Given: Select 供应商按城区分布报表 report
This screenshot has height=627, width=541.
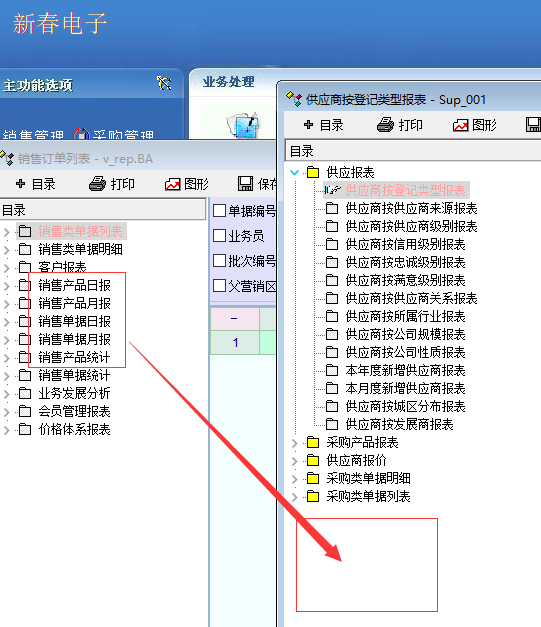Looking at the screenshot, I should [x=405, y=406].
